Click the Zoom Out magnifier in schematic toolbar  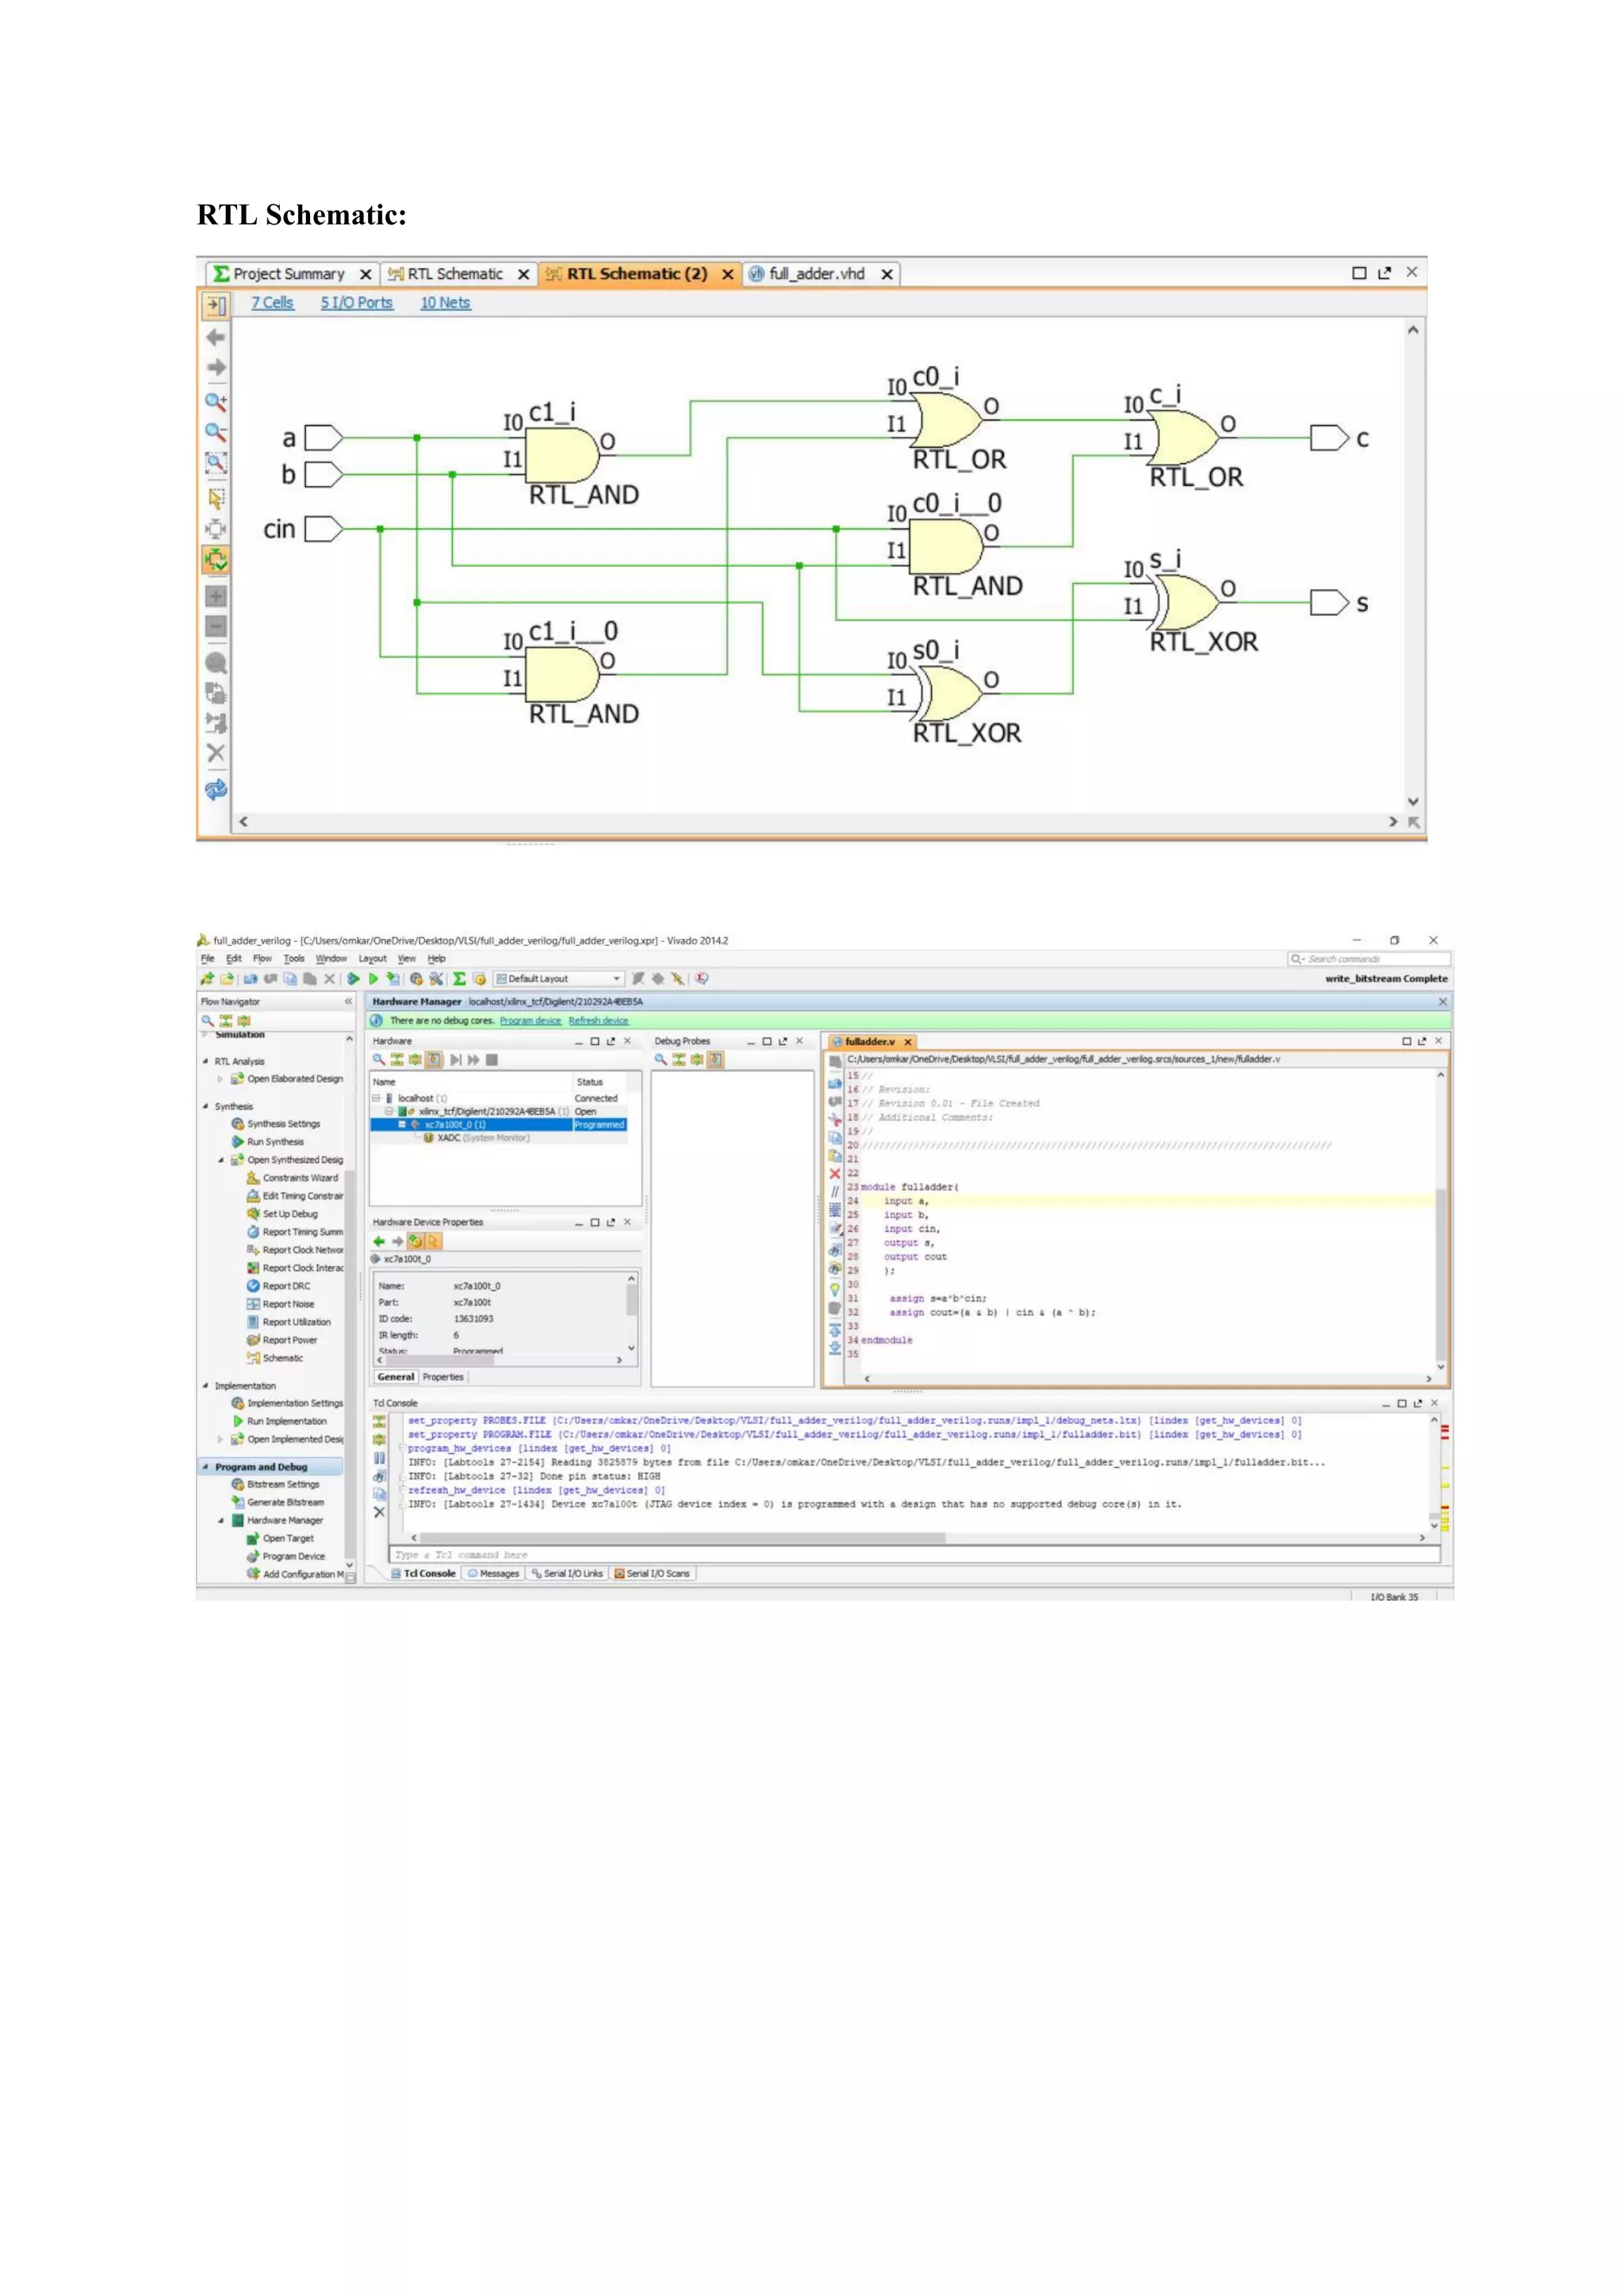tap(215, 432)
